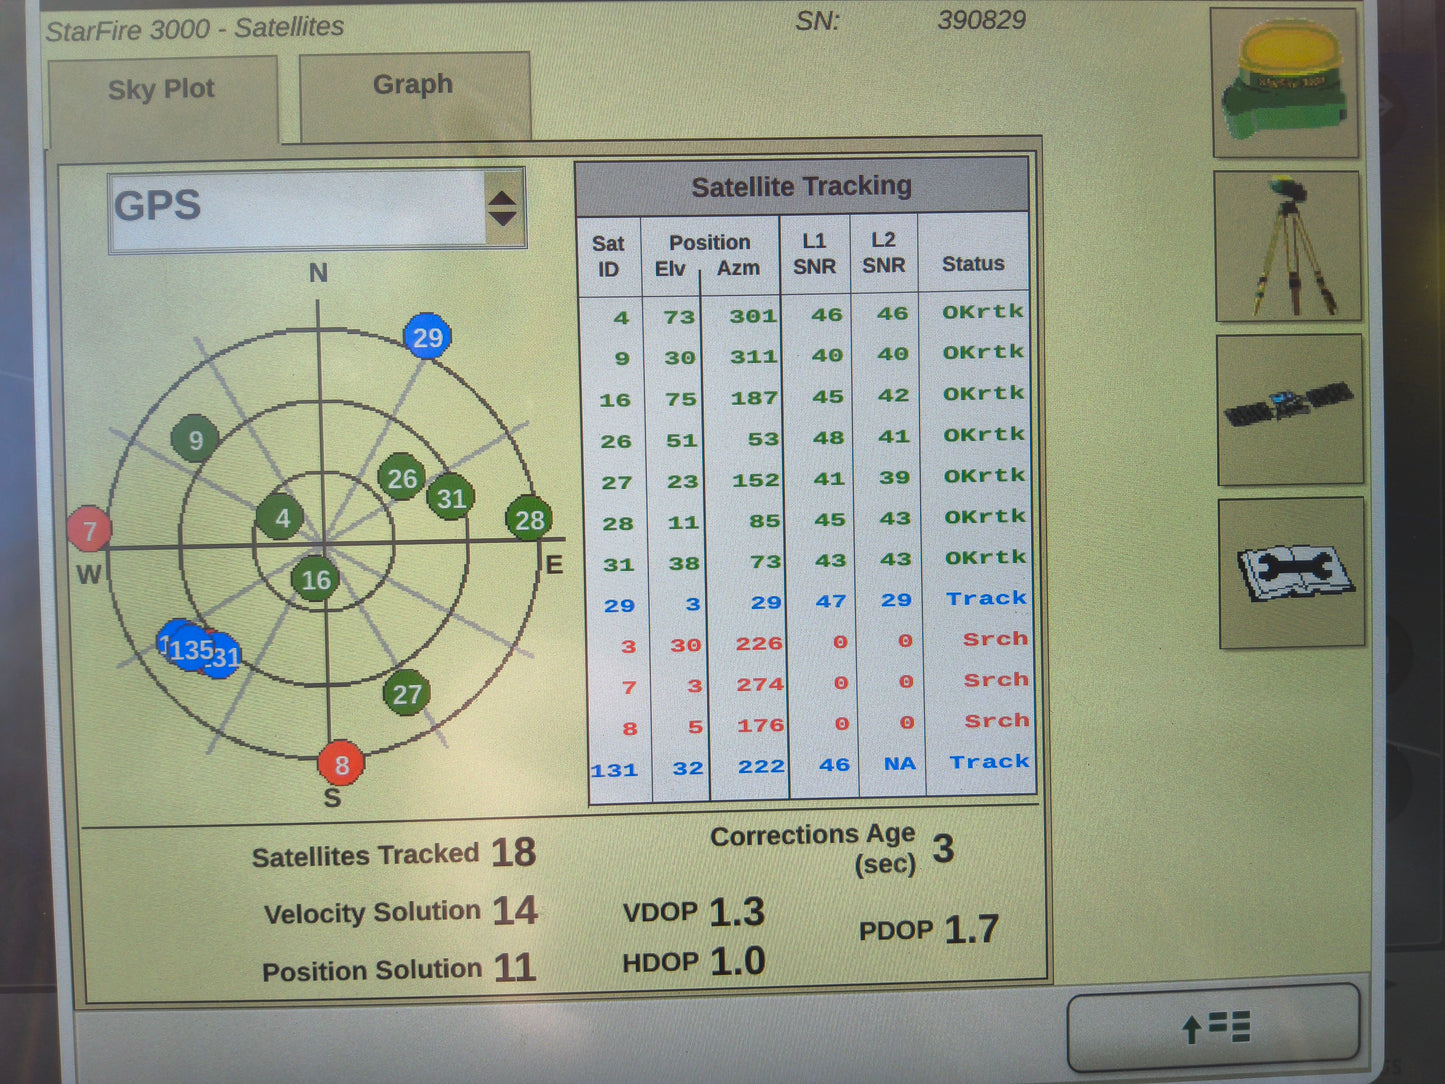This screenshot has height=1084, width=1445.
Task: Open the tripod base station setup icon
Action: click(x=1288, y=245)
